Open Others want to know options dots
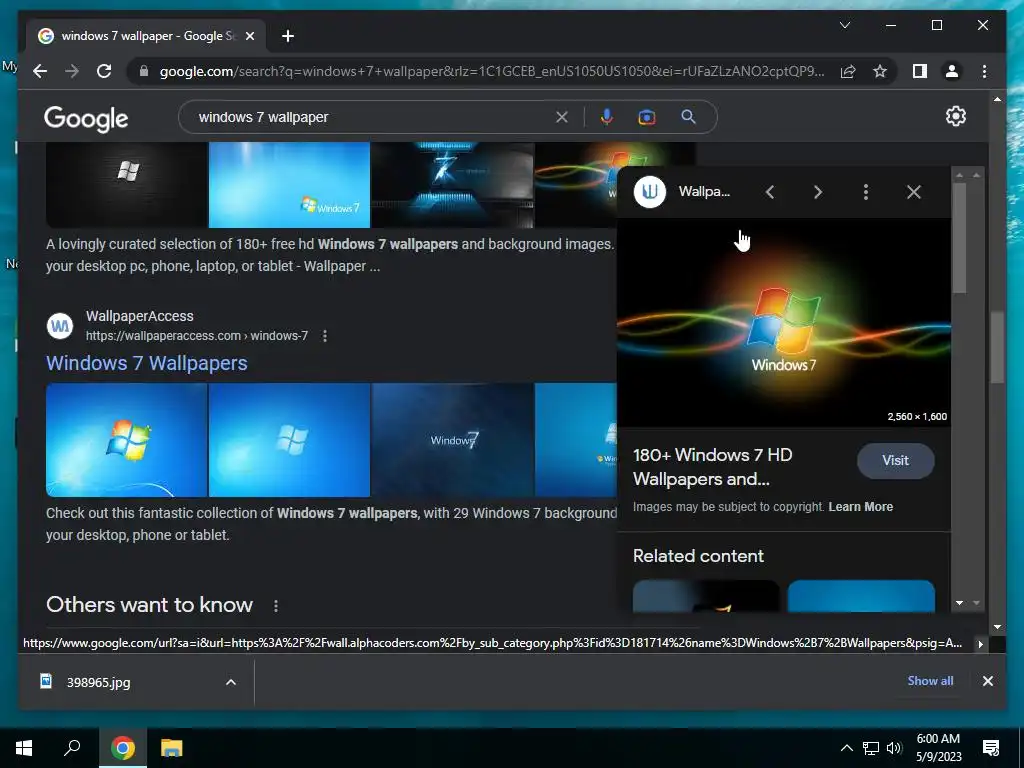Image resolution: width=1024 pixels, height=768 pixels. (x=276, y=606)
